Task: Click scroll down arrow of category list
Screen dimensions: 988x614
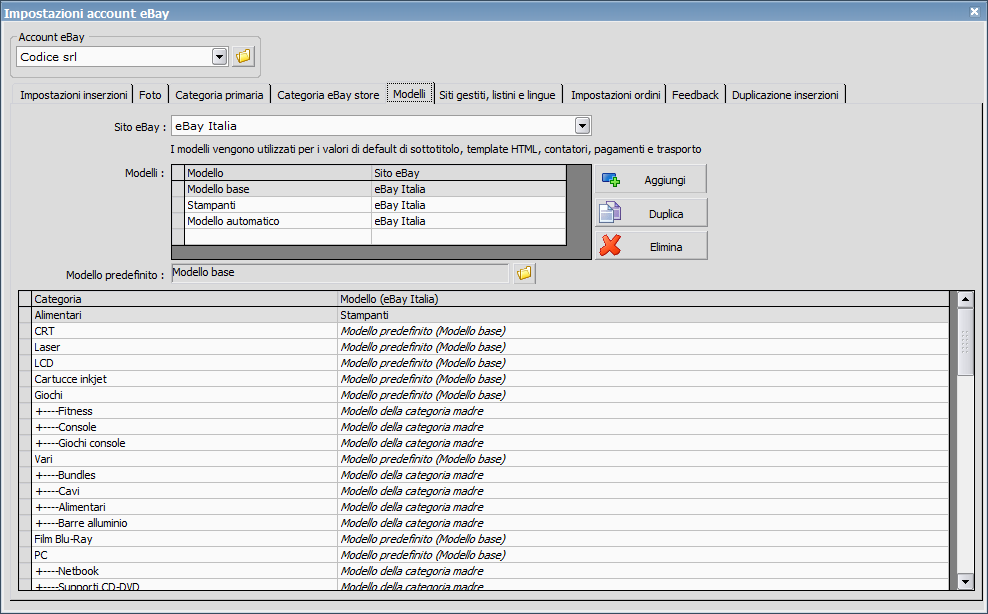Action: [x=965, y=581]
